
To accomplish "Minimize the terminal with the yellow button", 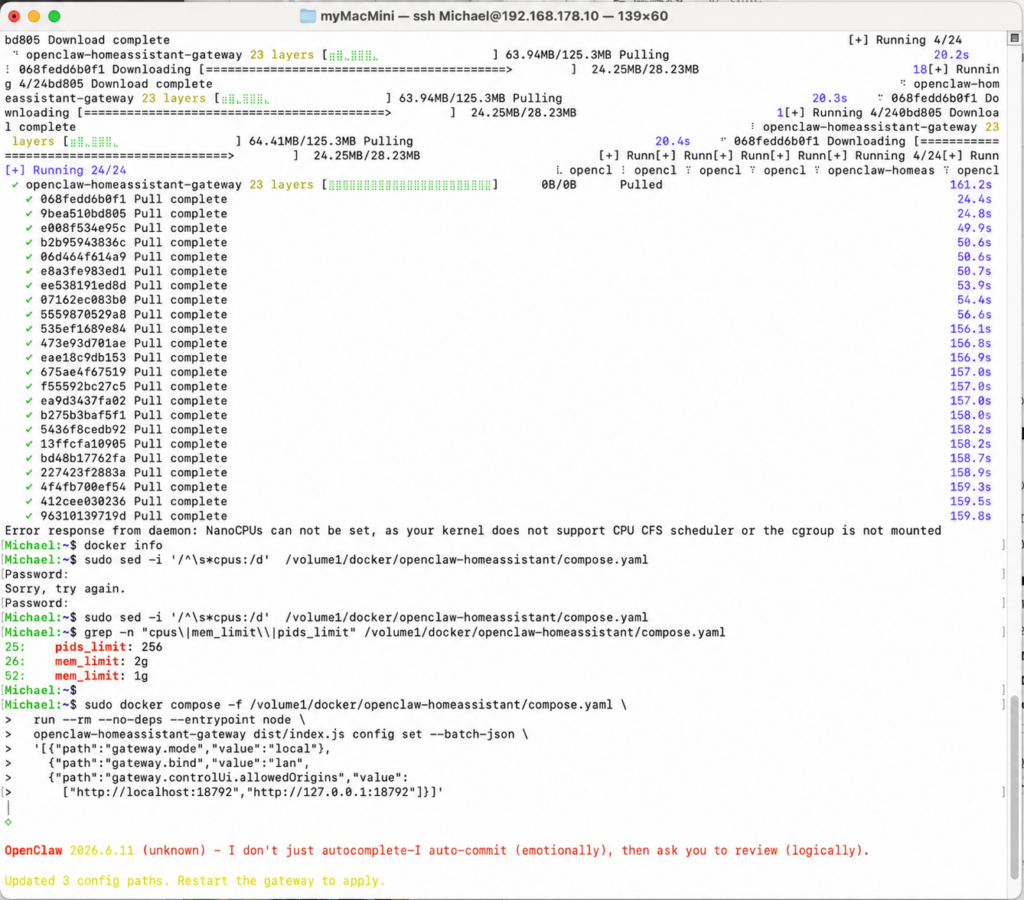I will (34, 16).
